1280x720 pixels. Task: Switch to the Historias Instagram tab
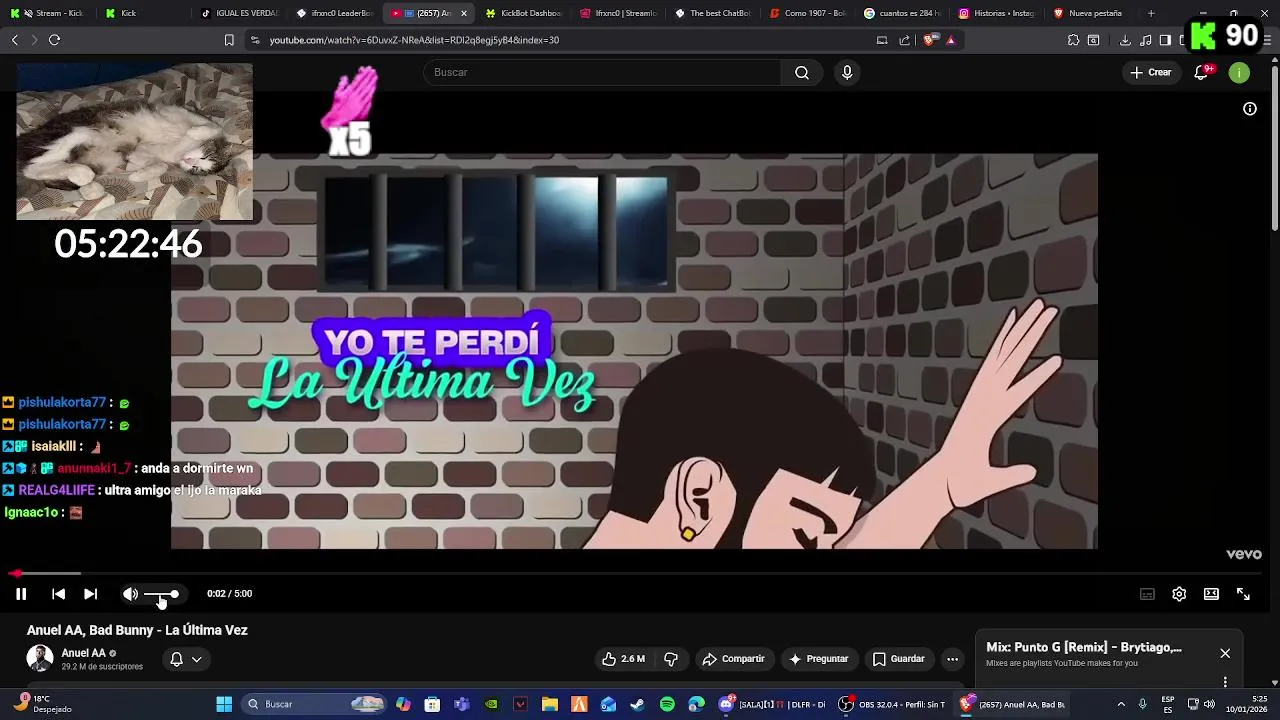click(x=996, y=13)
